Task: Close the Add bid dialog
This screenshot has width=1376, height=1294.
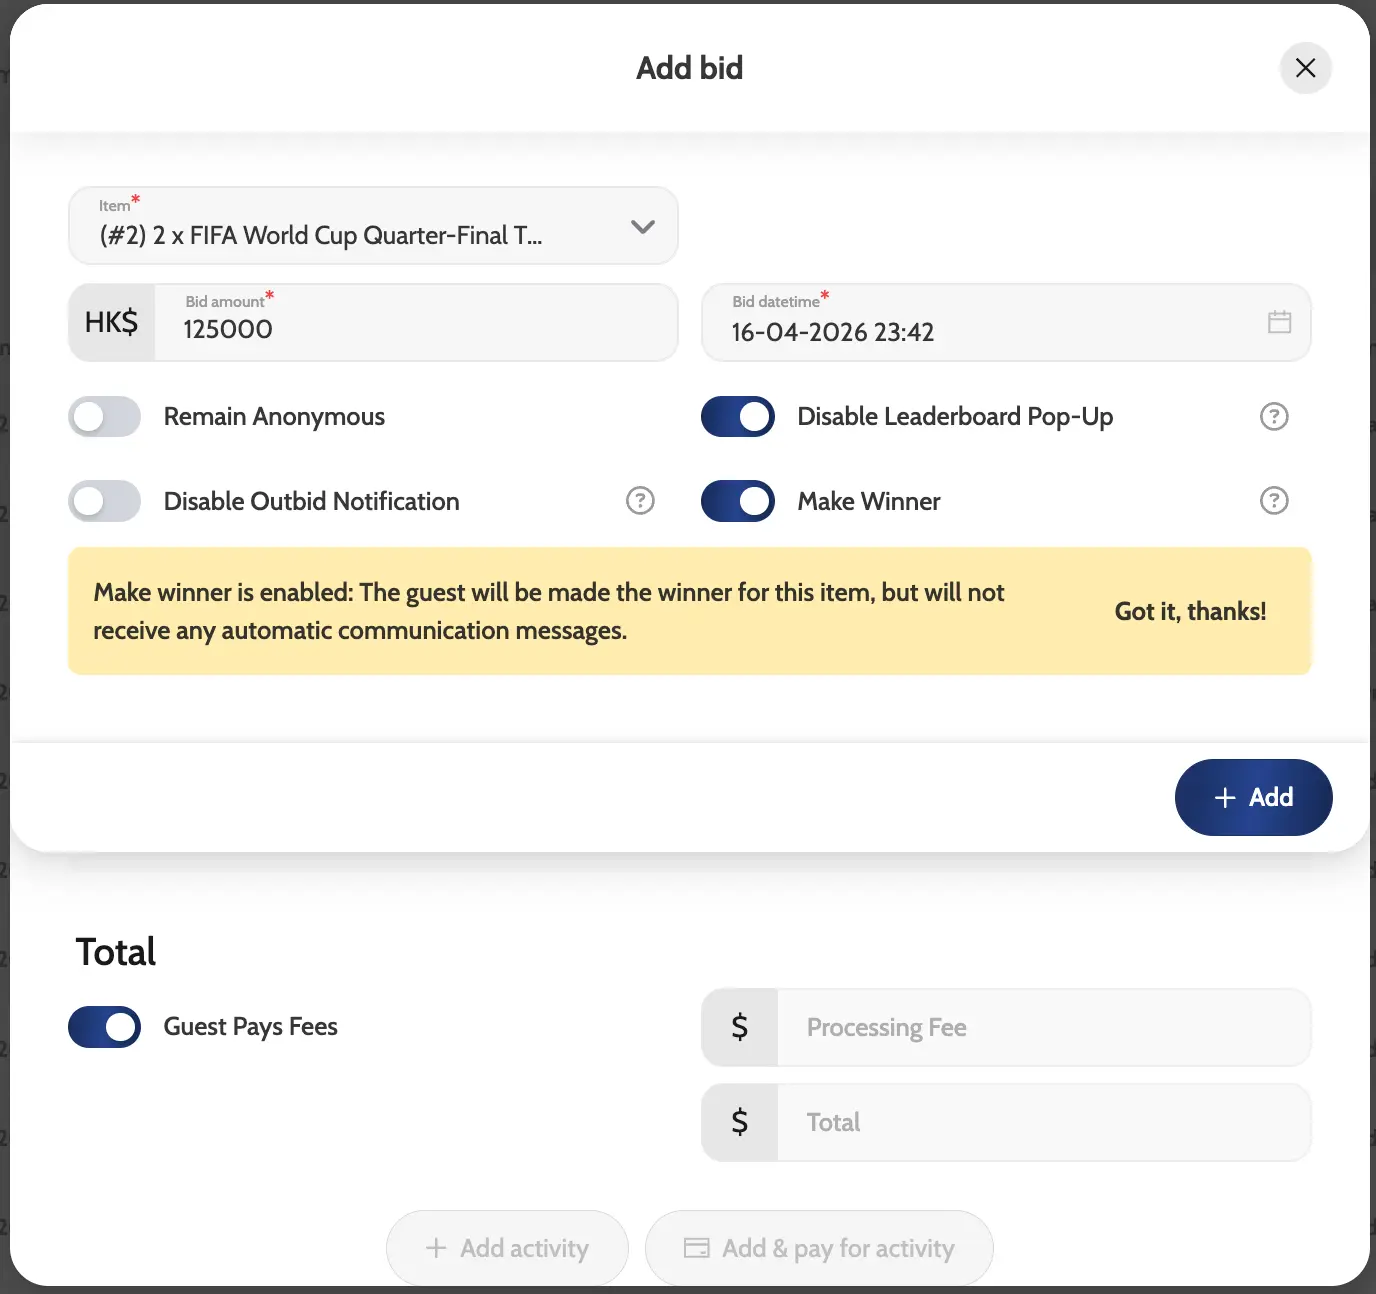Action: tap(1305, 68)
